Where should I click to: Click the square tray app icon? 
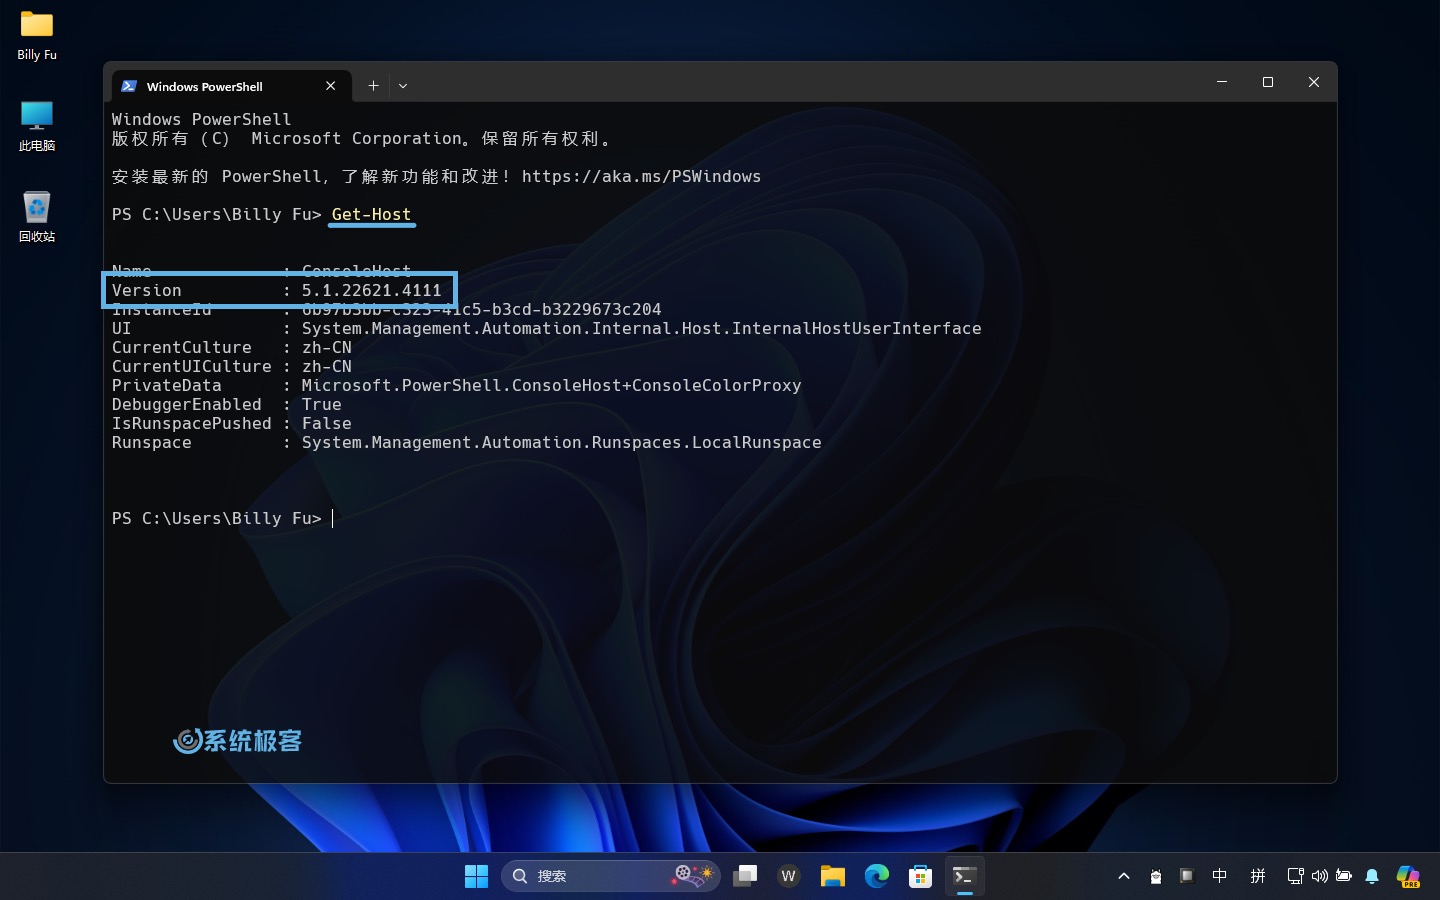[1187, 876]
